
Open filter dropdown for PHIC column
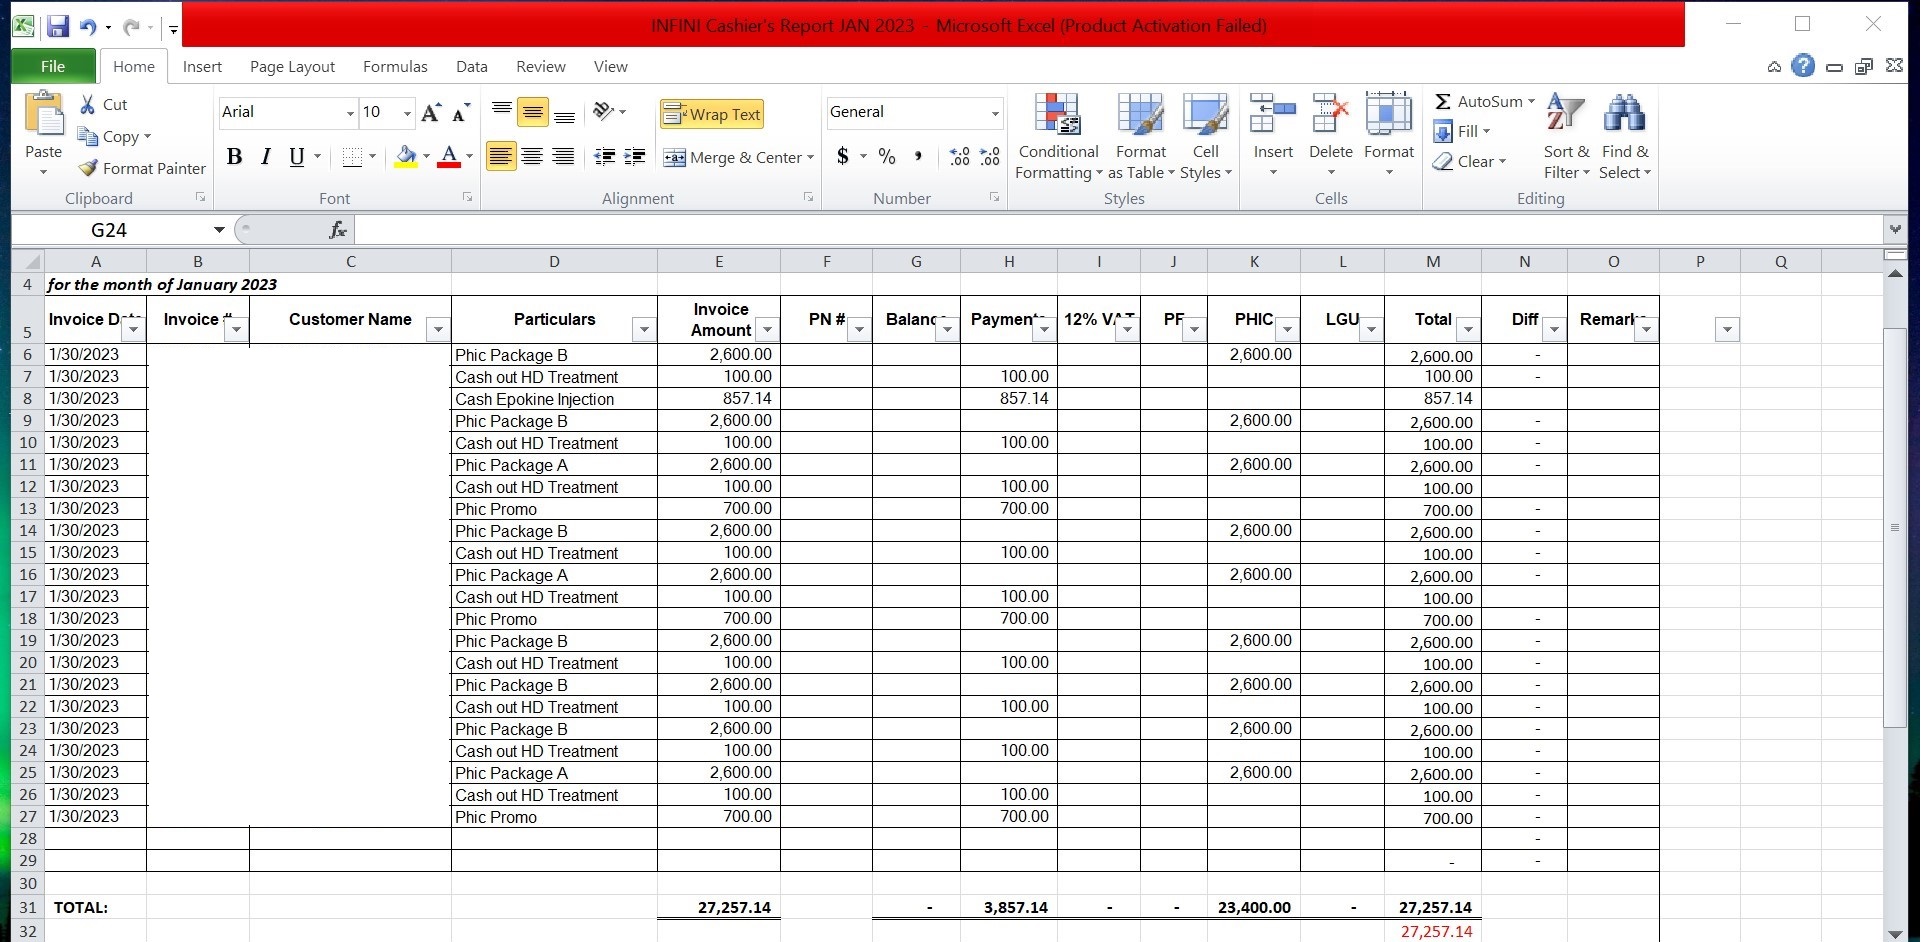(x=1287, y=330)
